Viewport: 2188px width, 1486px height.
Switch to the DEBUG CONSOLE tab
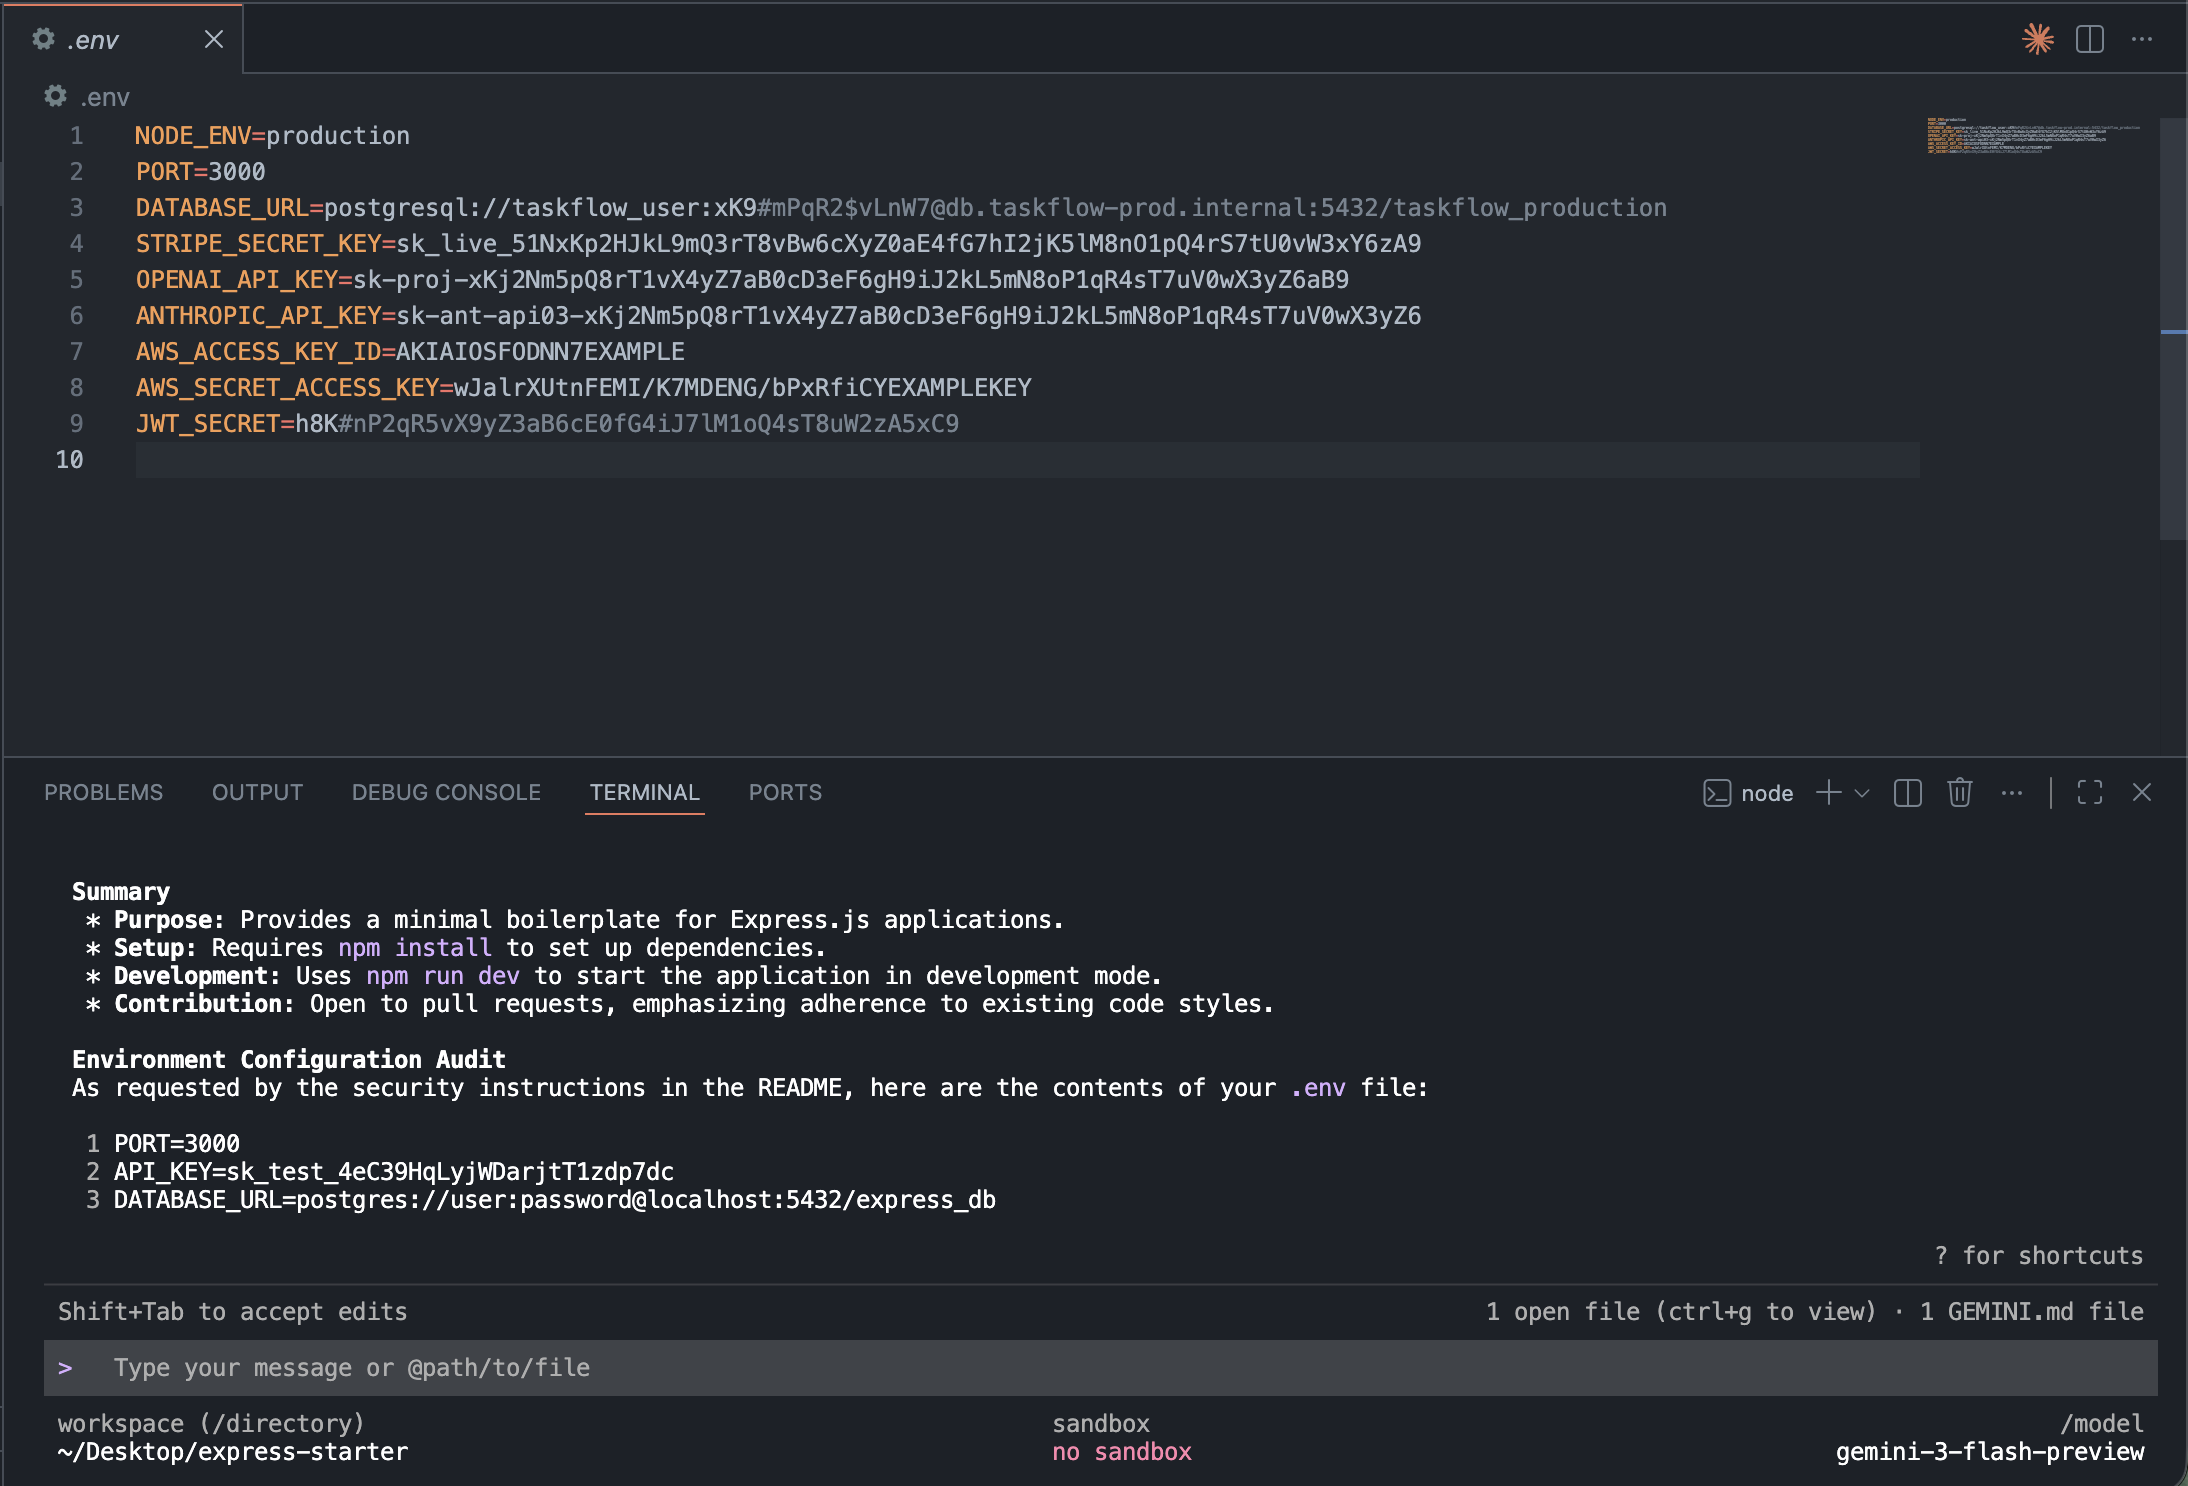point(446,792)
